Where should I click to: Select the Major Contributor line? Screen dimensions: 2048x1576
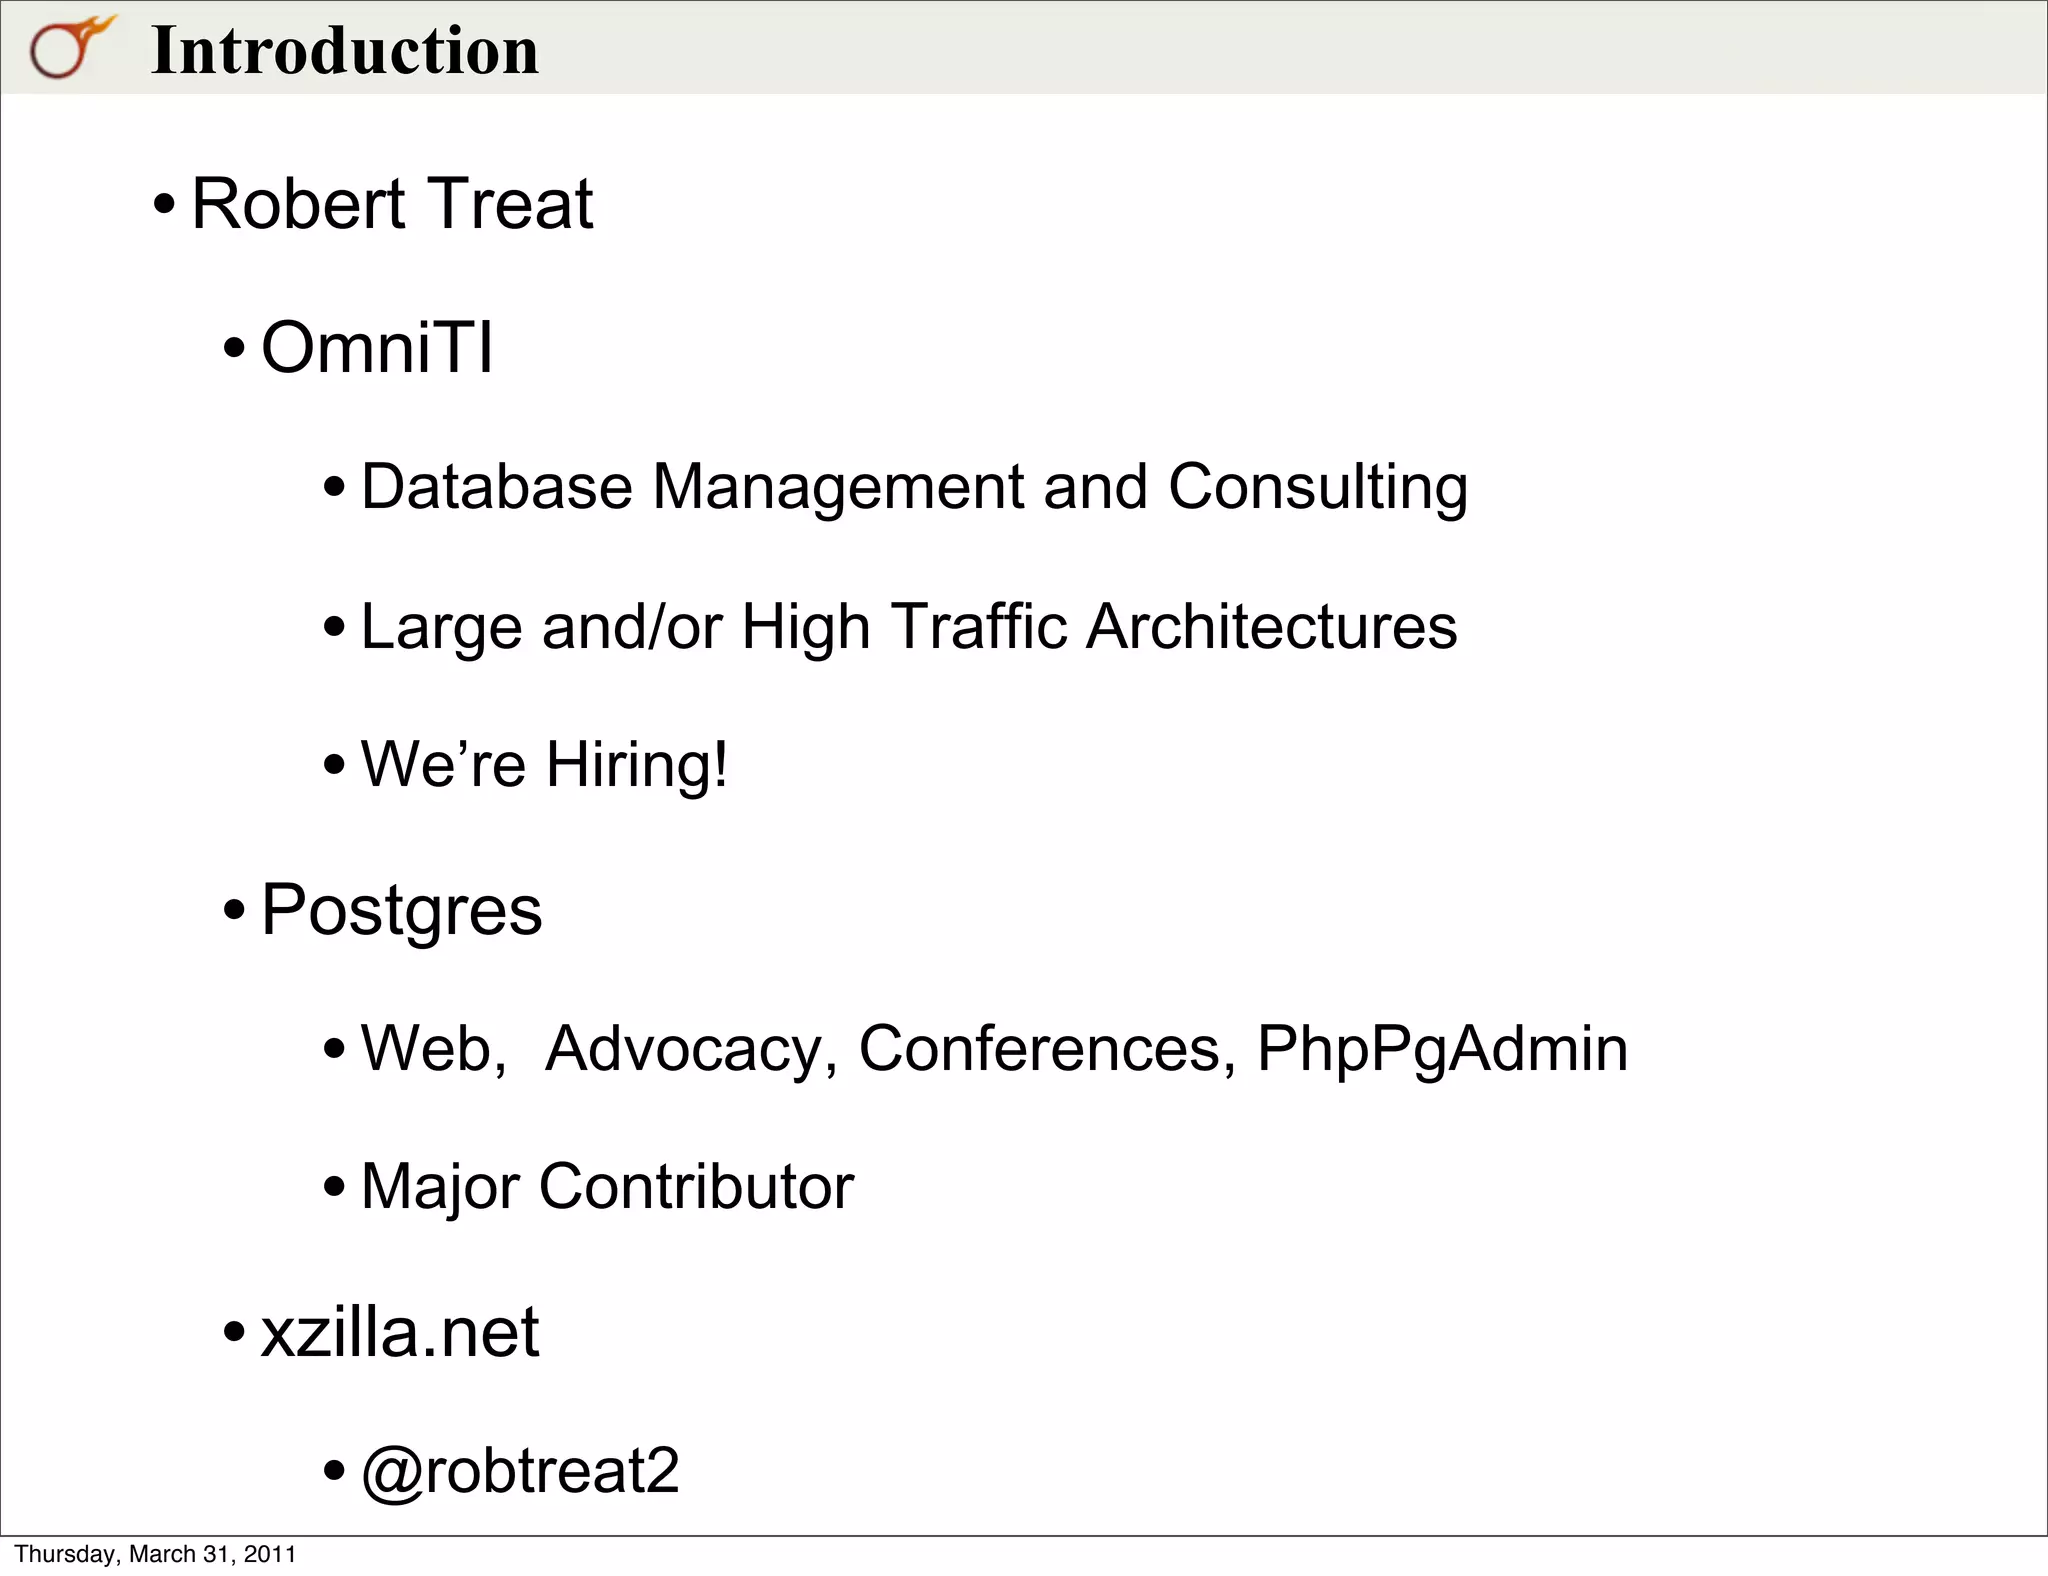(x=607, y=1187)
